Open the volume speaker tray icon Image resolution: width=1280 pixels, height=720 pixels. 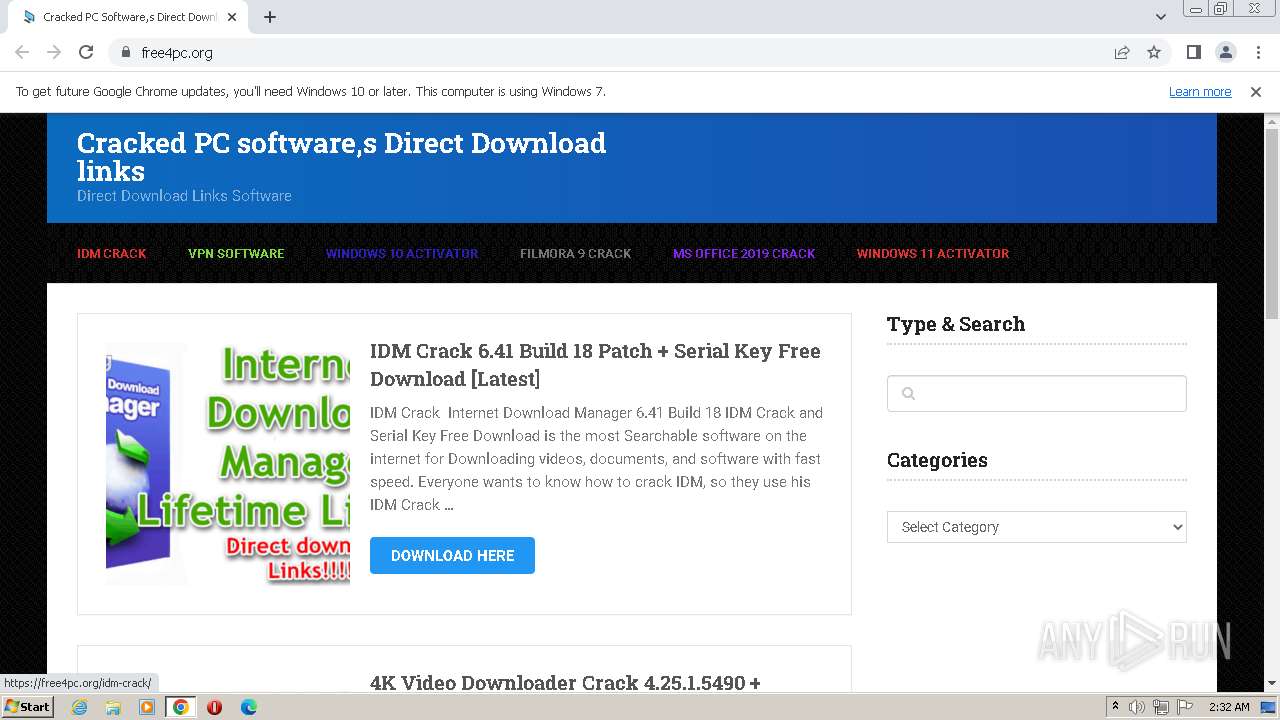tap(1137, 707)
